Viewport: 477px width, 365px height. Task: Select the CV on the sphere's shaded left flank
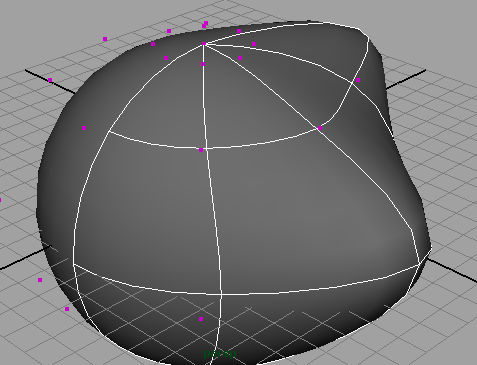pos(84,128)
